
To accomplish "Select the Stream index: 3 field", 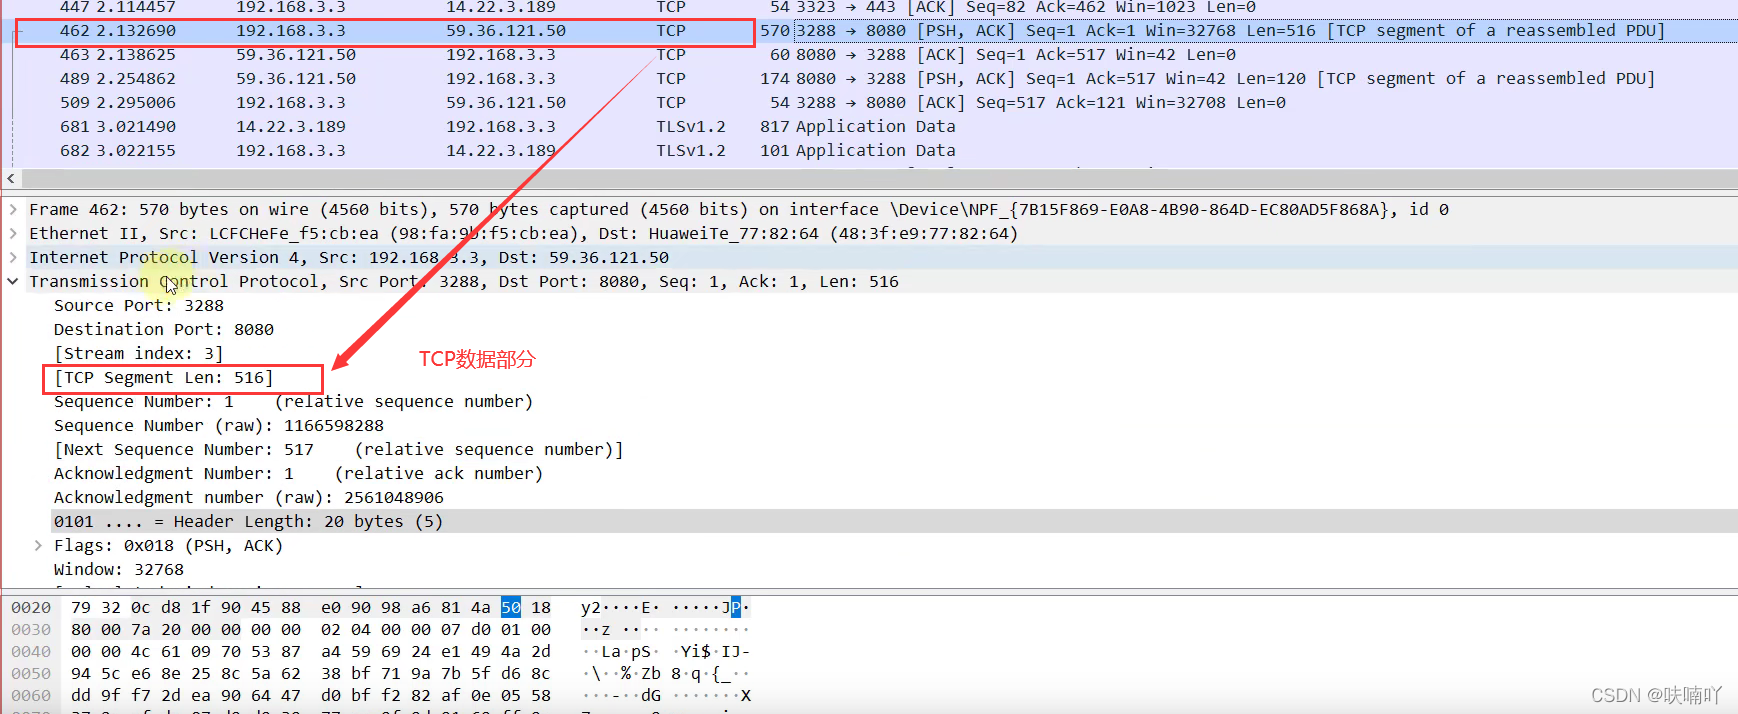I will (139, 353).
